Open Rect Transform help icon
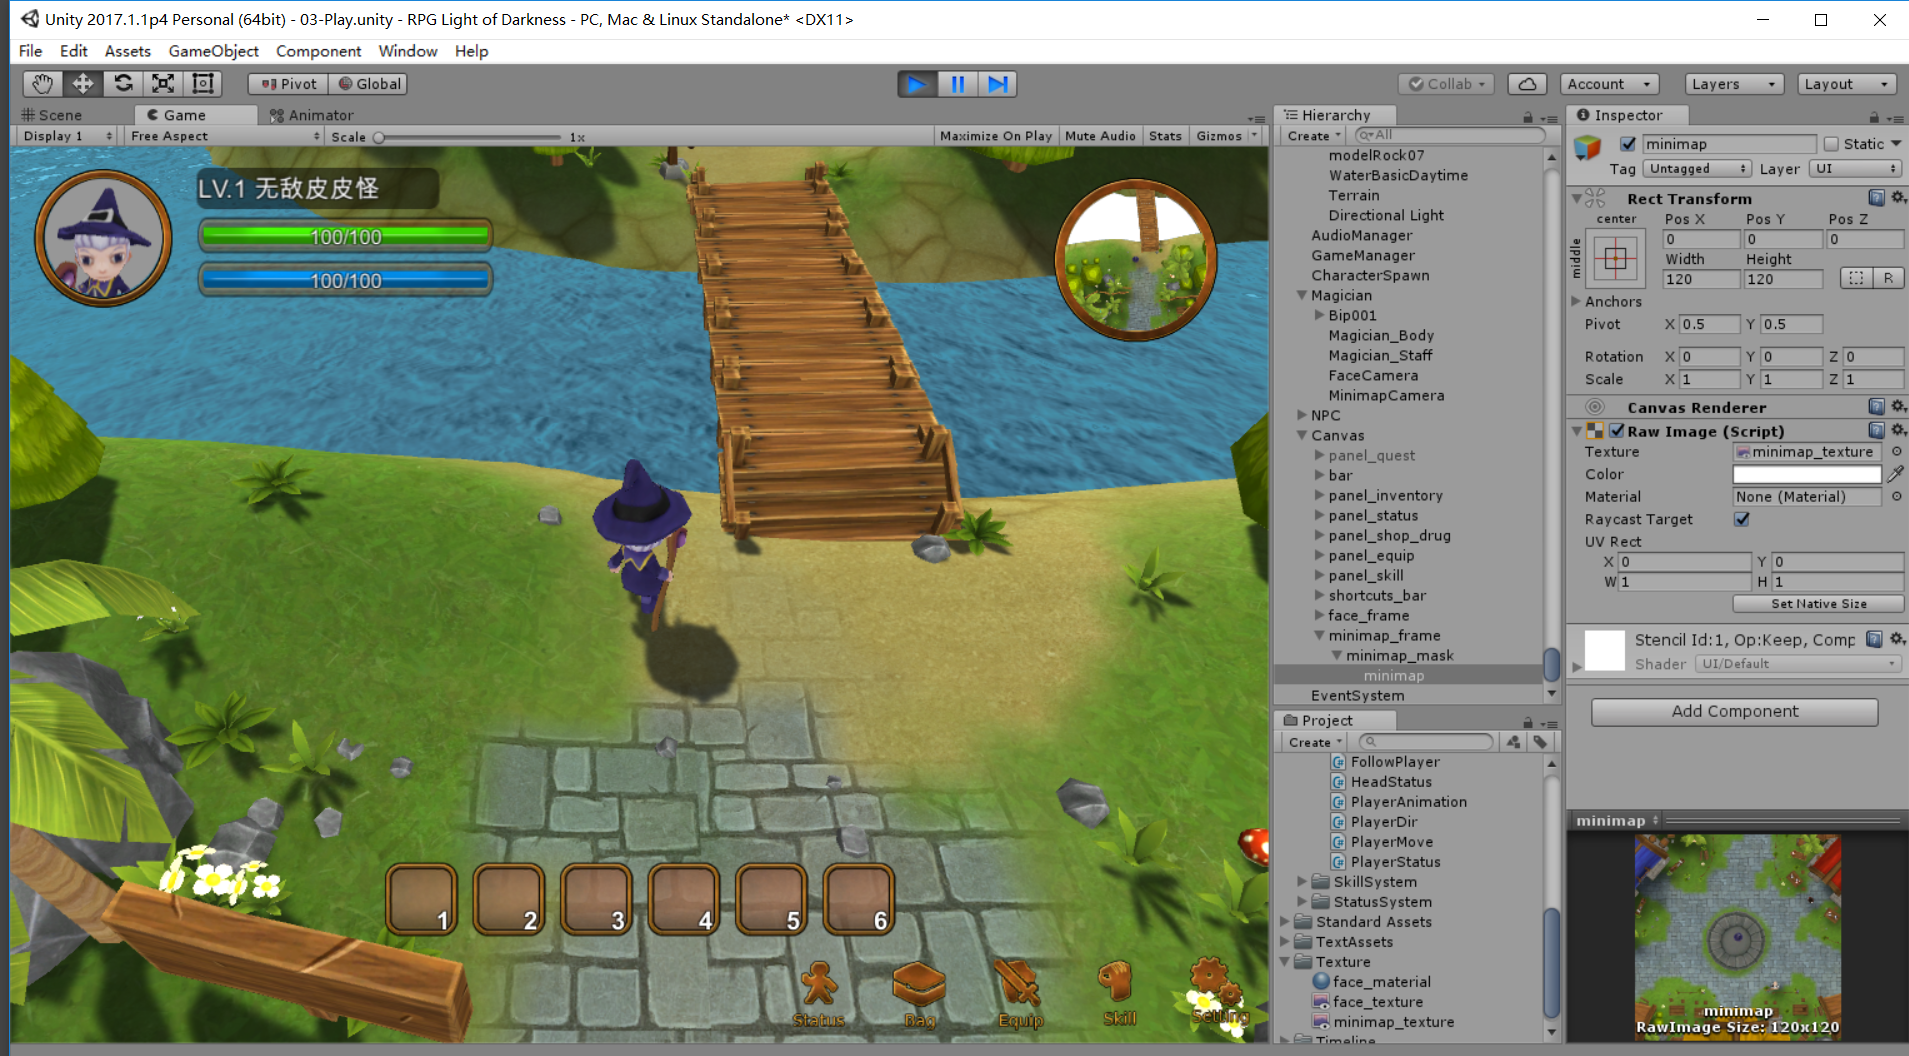The width and height of the screenshot is (1909, 1056). click(x=1876, y=198)
